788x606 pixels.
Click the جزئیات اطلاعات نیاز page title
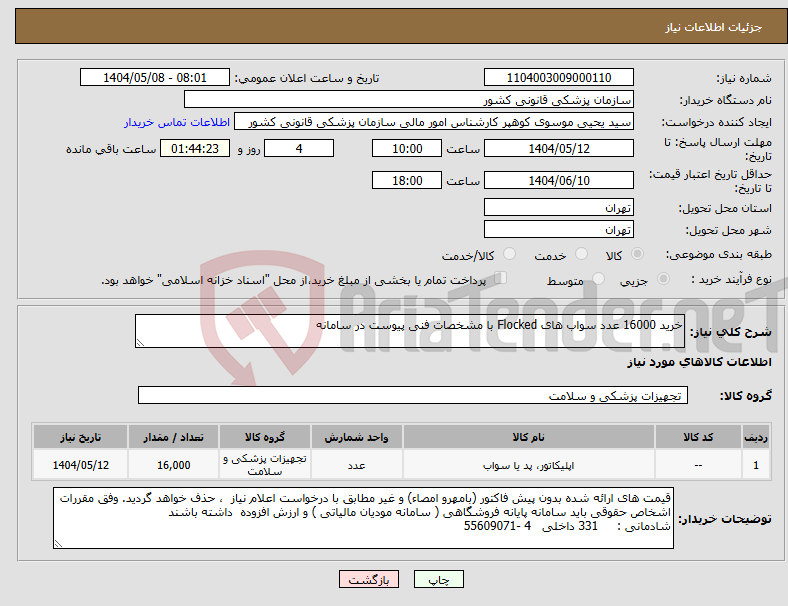[714, 27]
